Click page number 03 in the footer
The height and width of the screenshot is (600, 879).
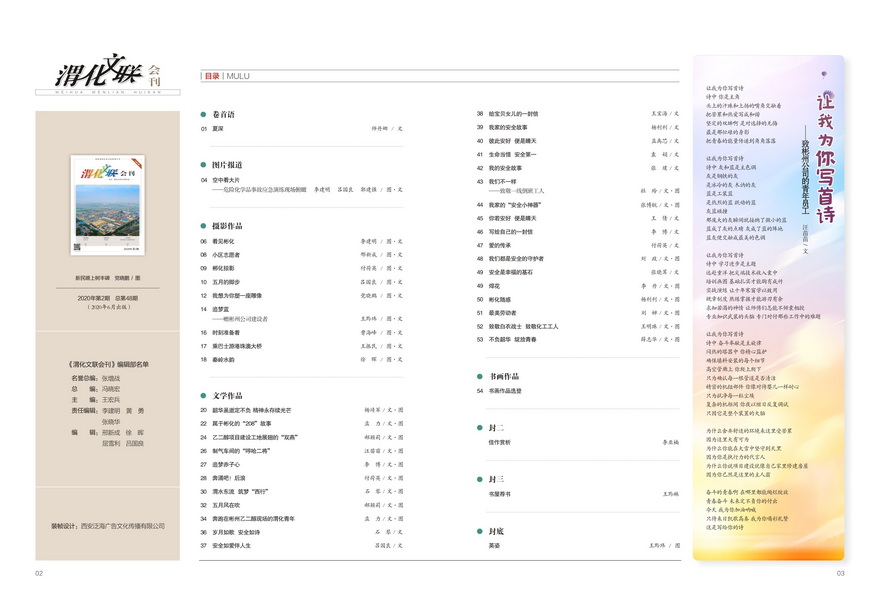pyautogui.click(x=840, y=573)
